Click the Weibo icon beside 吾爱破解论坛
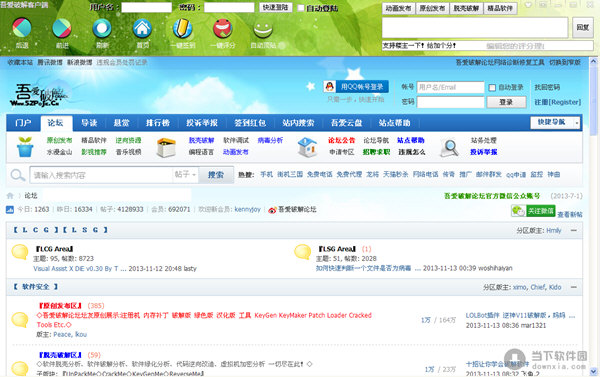Screen dimensions: 600x377 [x=272, y=210]
